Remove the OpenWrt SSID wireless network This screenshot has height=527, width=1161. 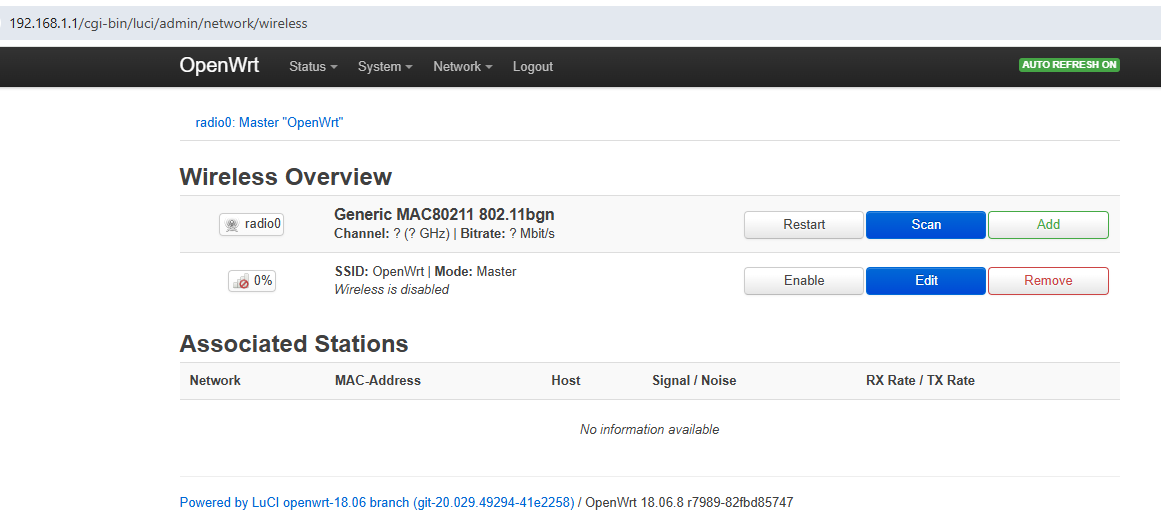pyautogui.click(x=1048, y=281)
